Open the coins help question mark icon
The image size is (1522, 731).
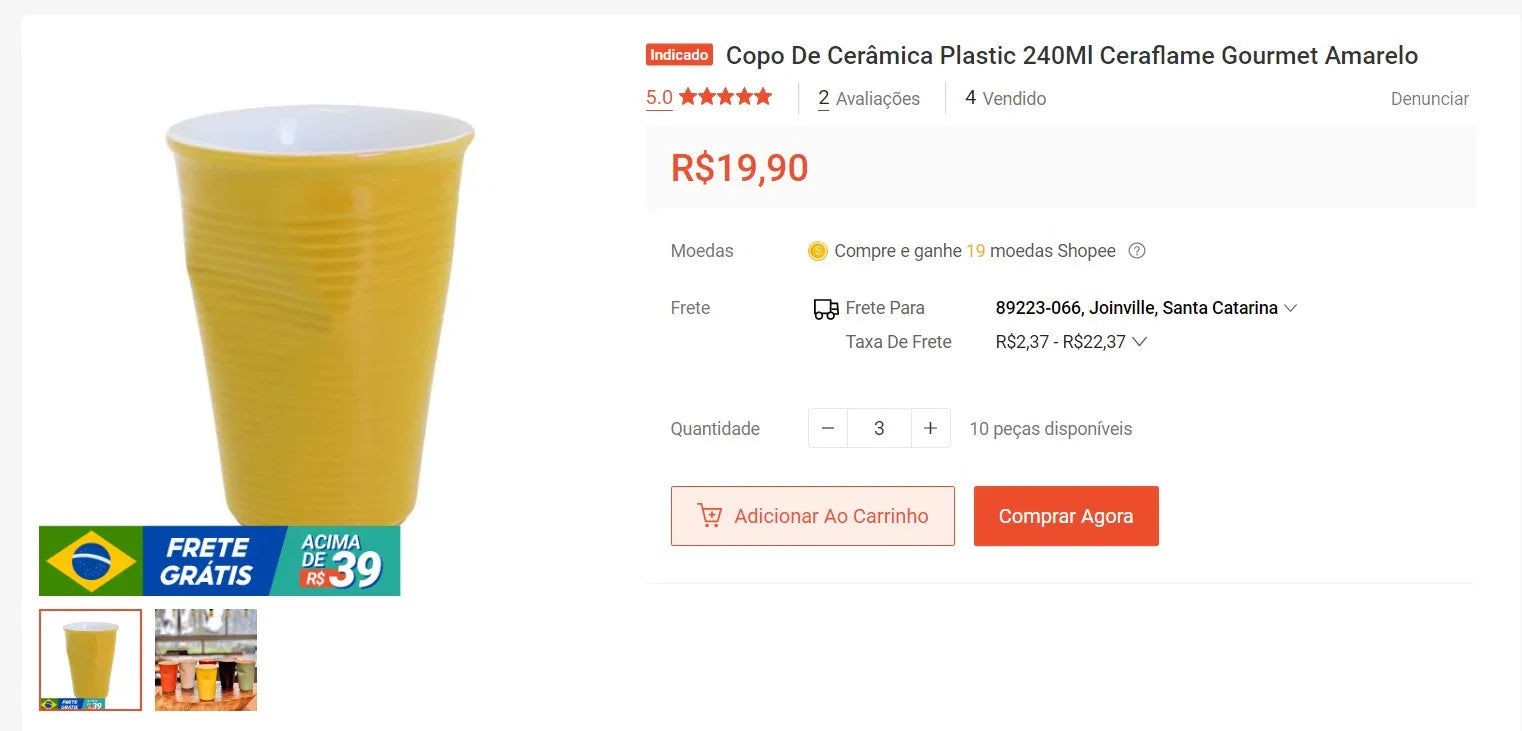[x=1137, y=251]
